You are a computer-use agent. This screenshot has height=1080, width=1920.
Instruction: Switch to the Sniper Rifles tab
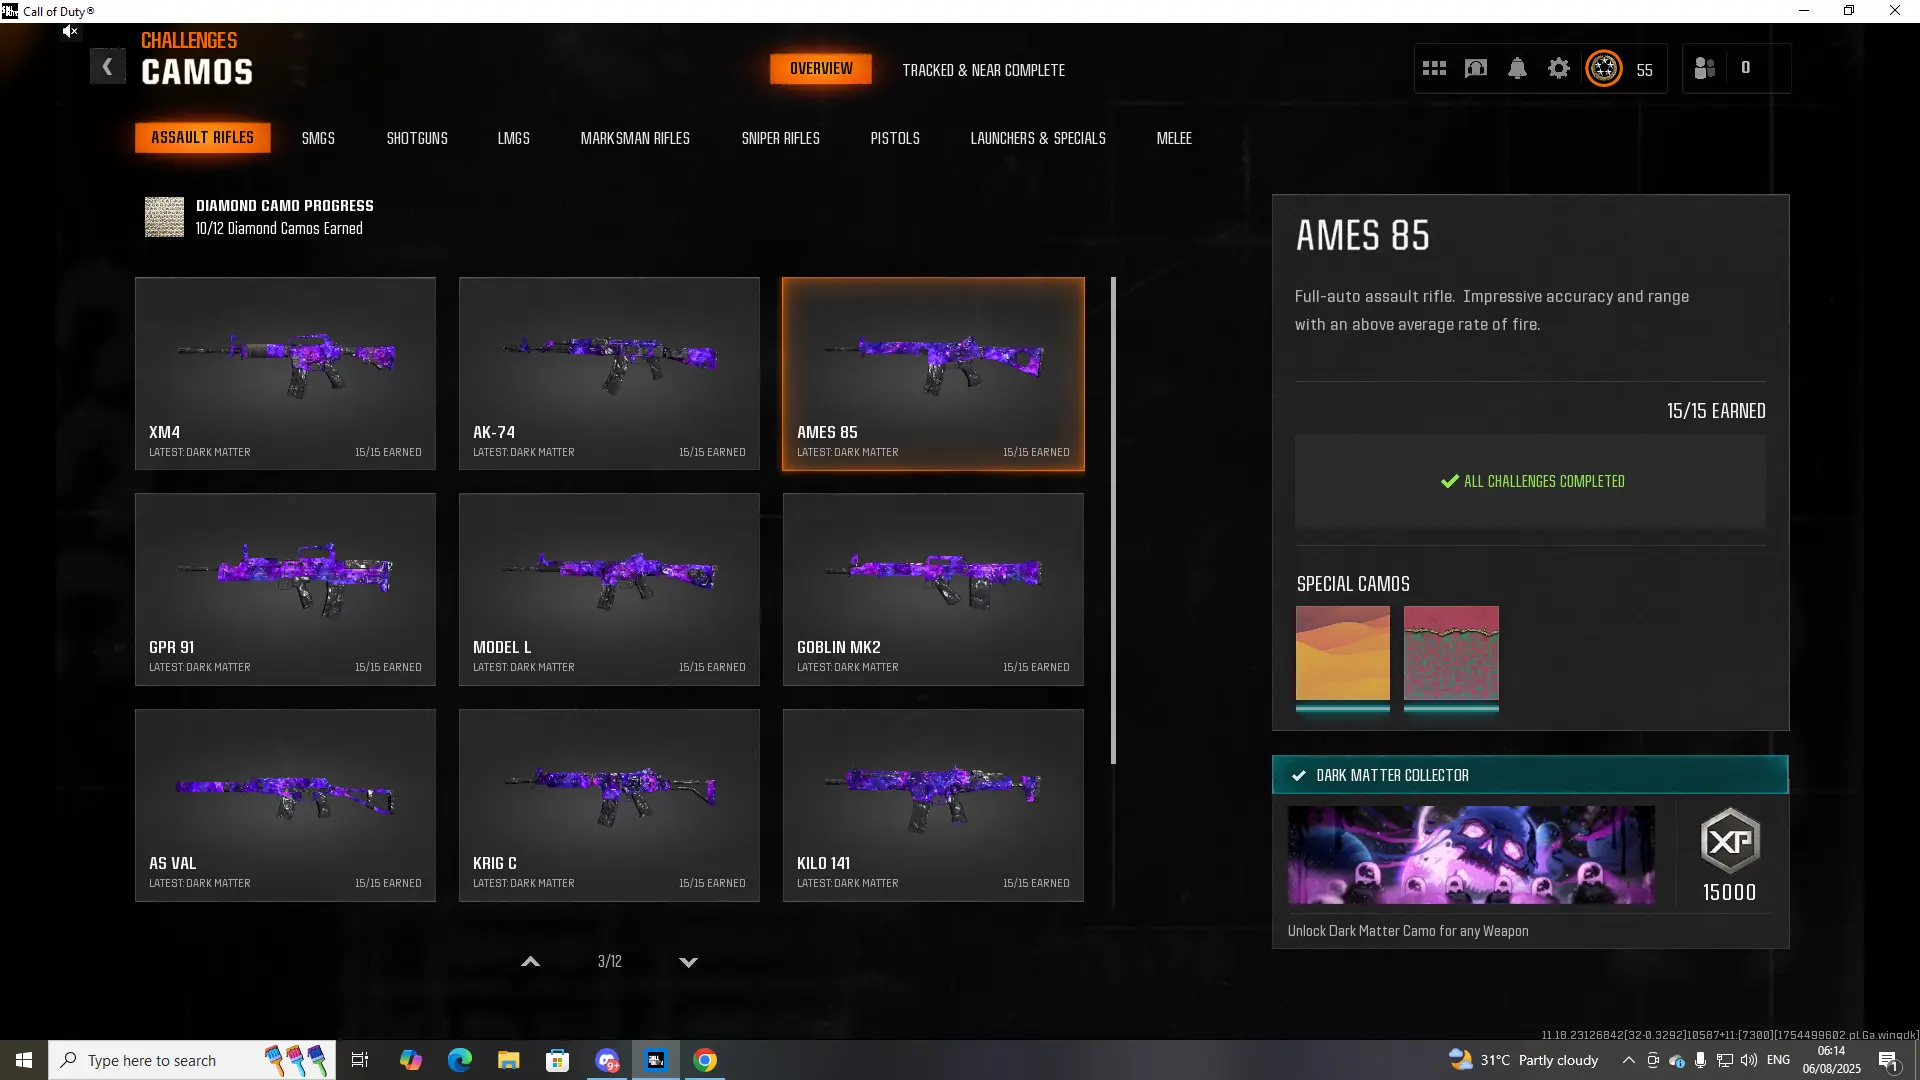(780, 138)
